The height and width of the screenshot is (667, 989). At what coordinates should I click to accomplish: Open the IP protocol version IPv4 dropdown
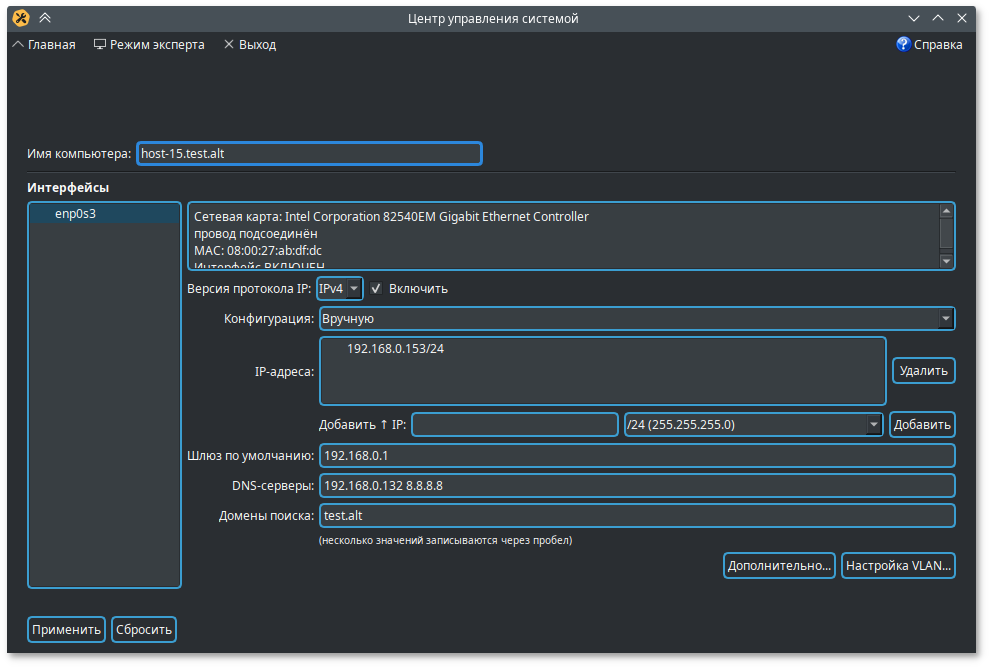[339, 289]
